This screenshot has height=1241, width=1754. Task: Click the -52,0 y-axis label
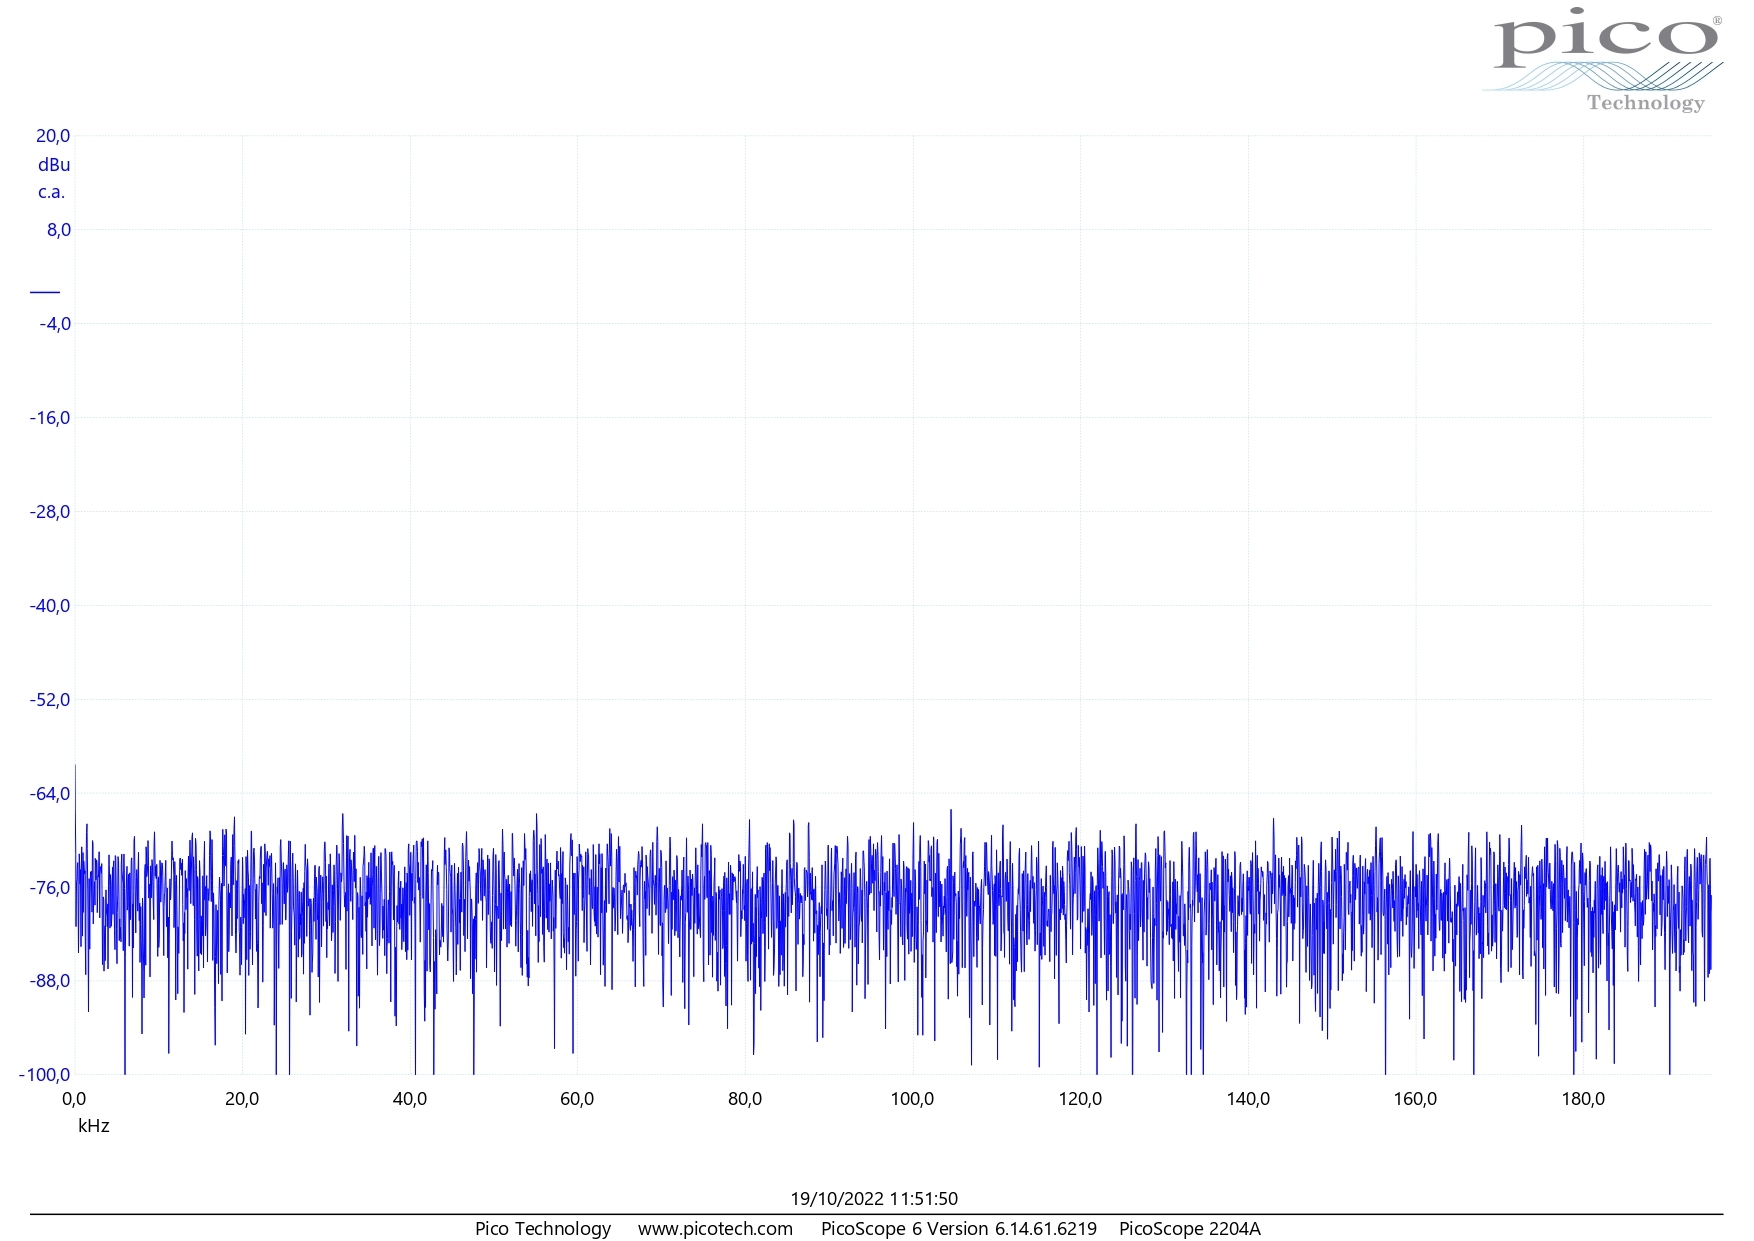pyautogui.click(x=50, y=700)
